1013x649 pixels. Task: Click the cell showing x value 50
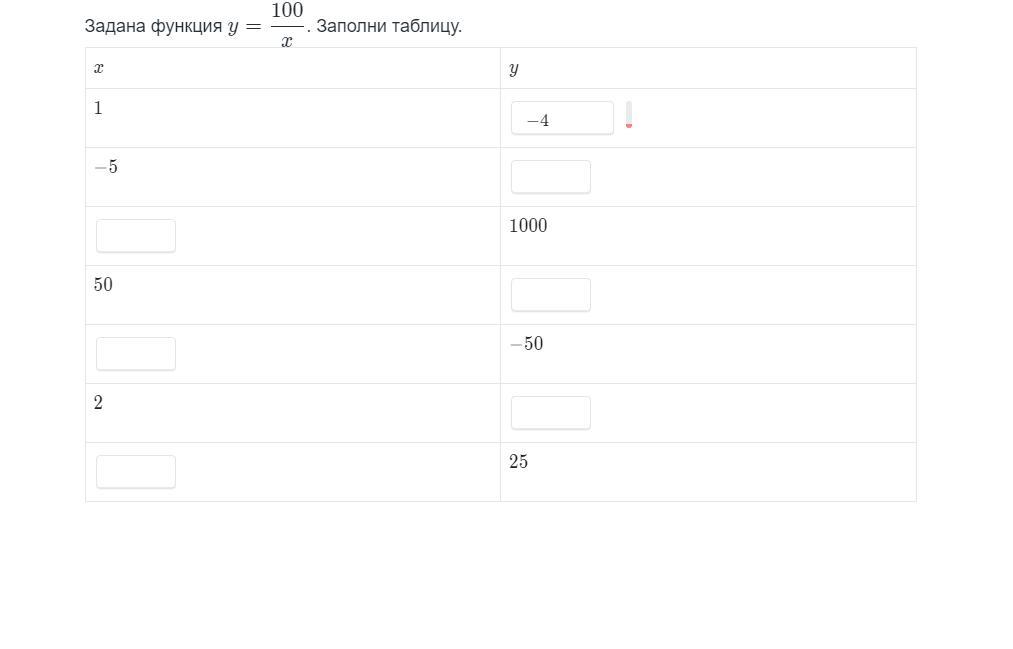tap(293, 295)
